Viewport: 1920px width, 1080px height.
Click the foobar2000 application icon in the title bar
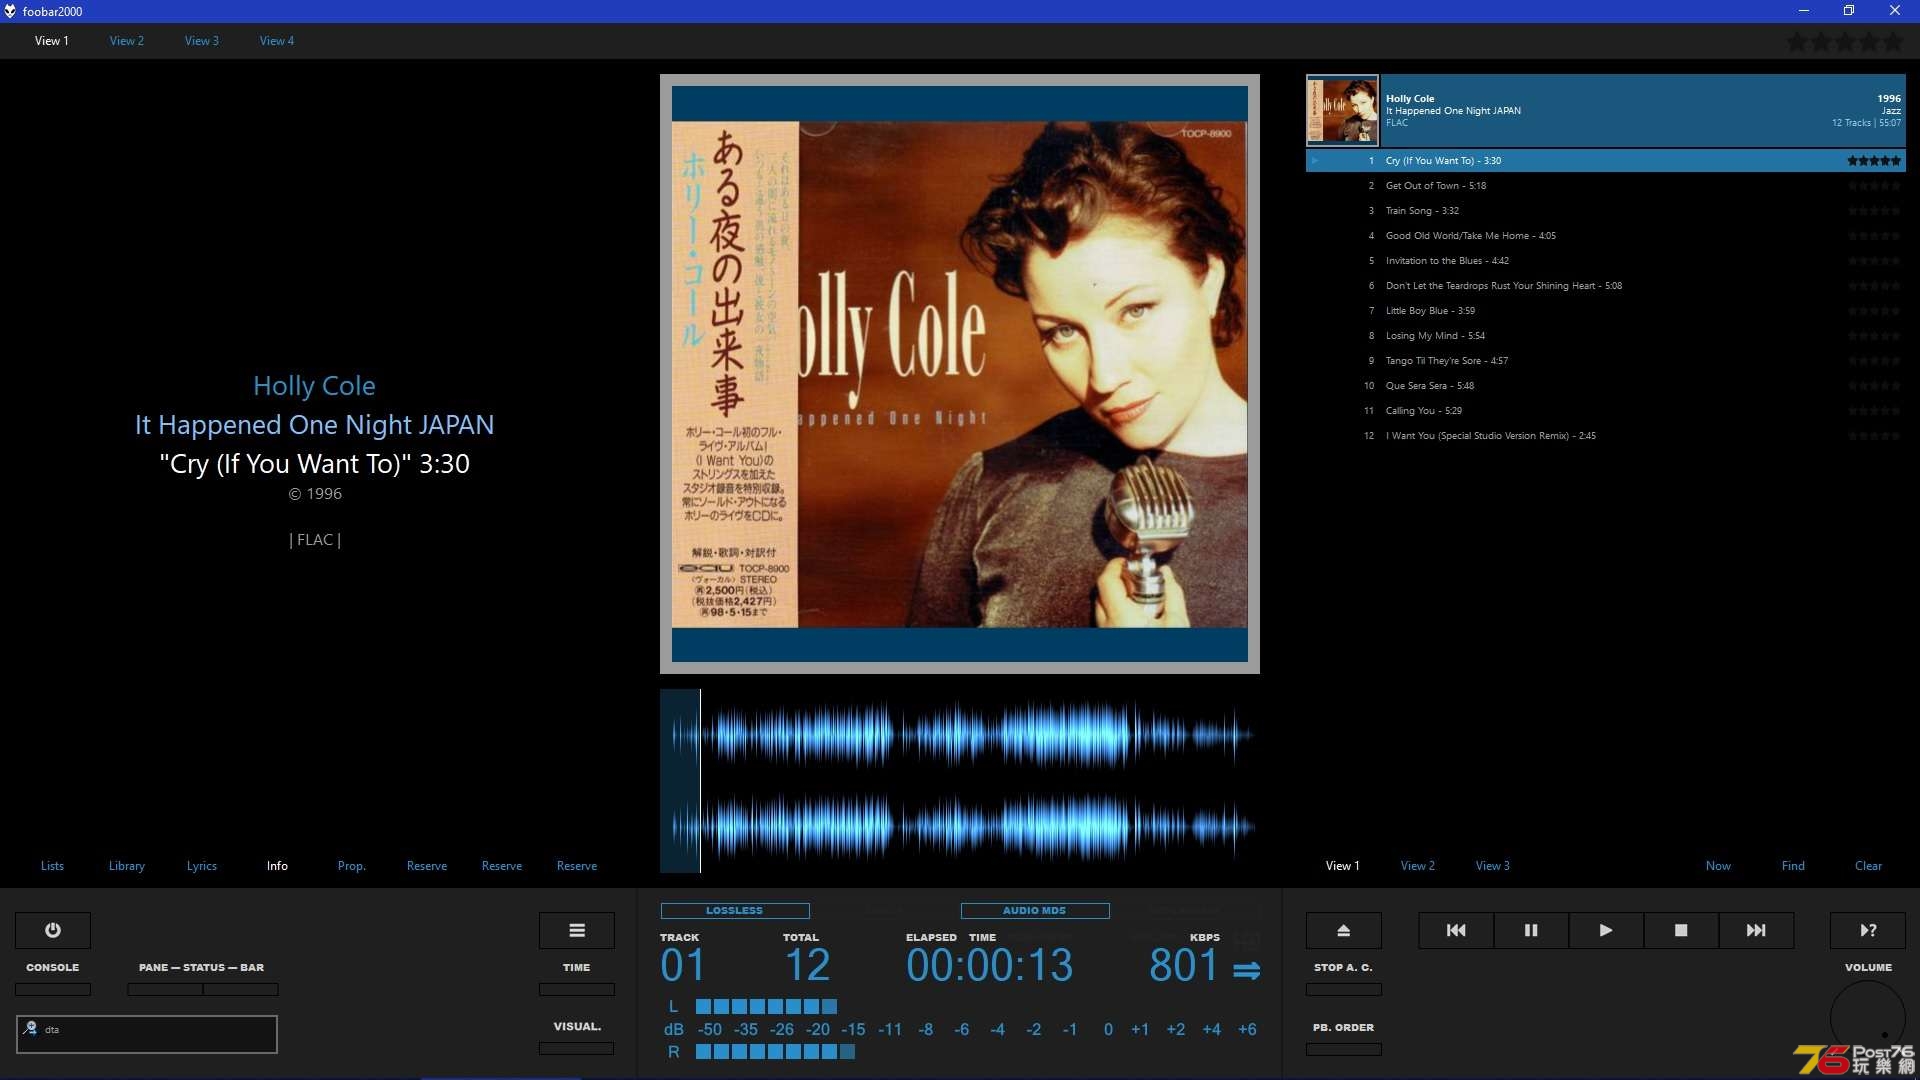click(10, 11)
